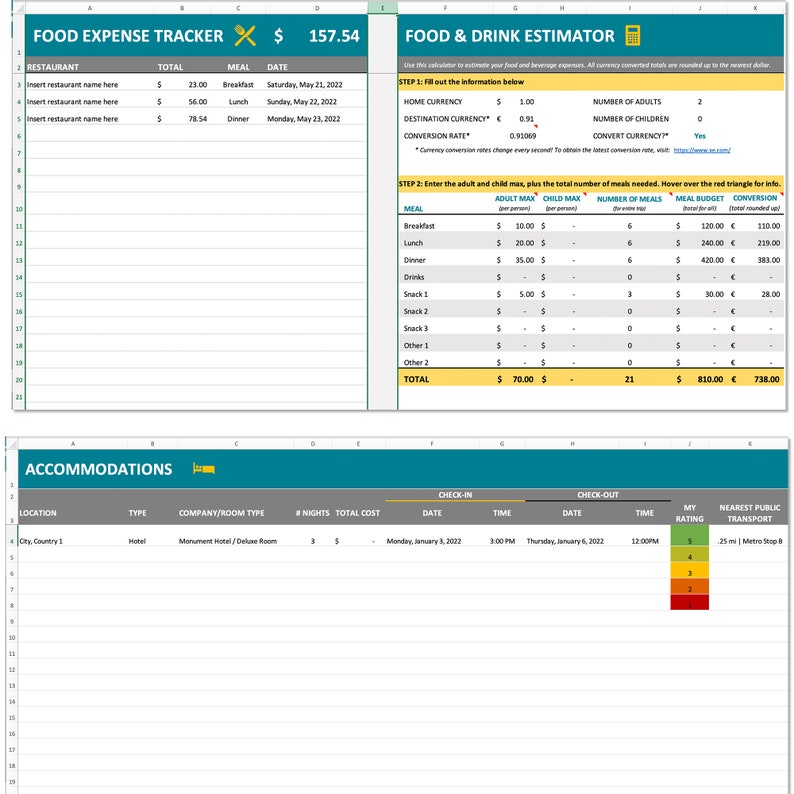
Task: Click the Dinner meal cell dated May 23
Action: [x=238, y=119]
